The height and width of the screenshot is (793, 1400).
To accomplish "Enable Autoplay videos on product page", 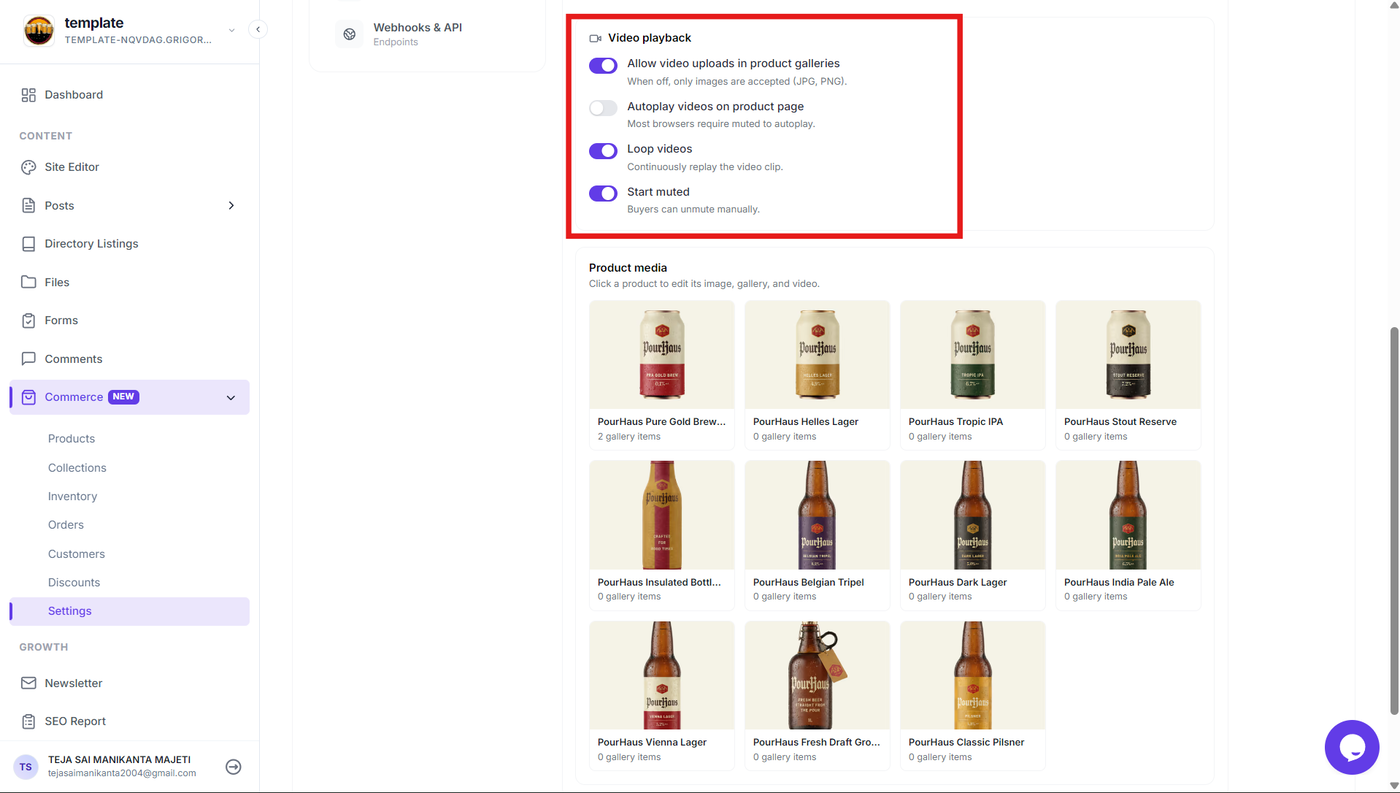I will [x=603, y=108].
